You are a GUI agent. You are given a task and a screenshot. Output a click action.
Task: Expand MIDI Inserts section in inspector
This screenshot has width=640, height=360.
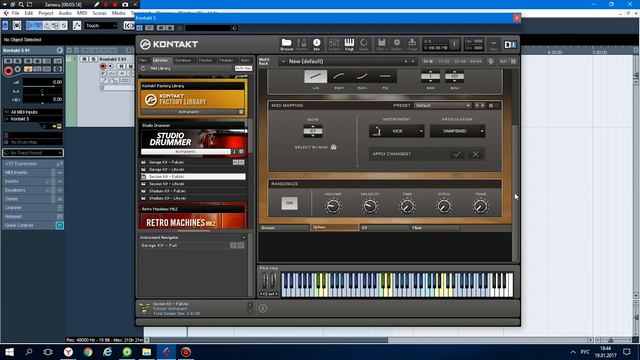click(x=33, y=173)
